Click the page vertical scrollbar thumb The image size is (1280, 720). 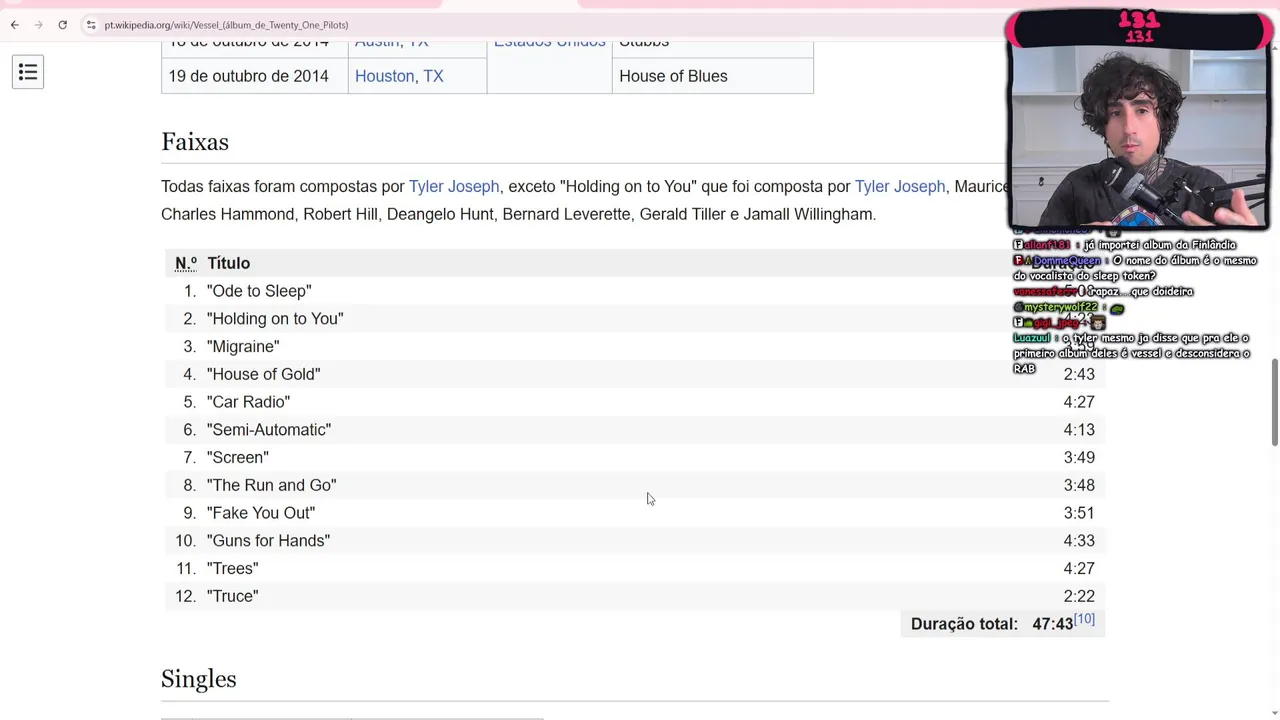point(1274,401)
